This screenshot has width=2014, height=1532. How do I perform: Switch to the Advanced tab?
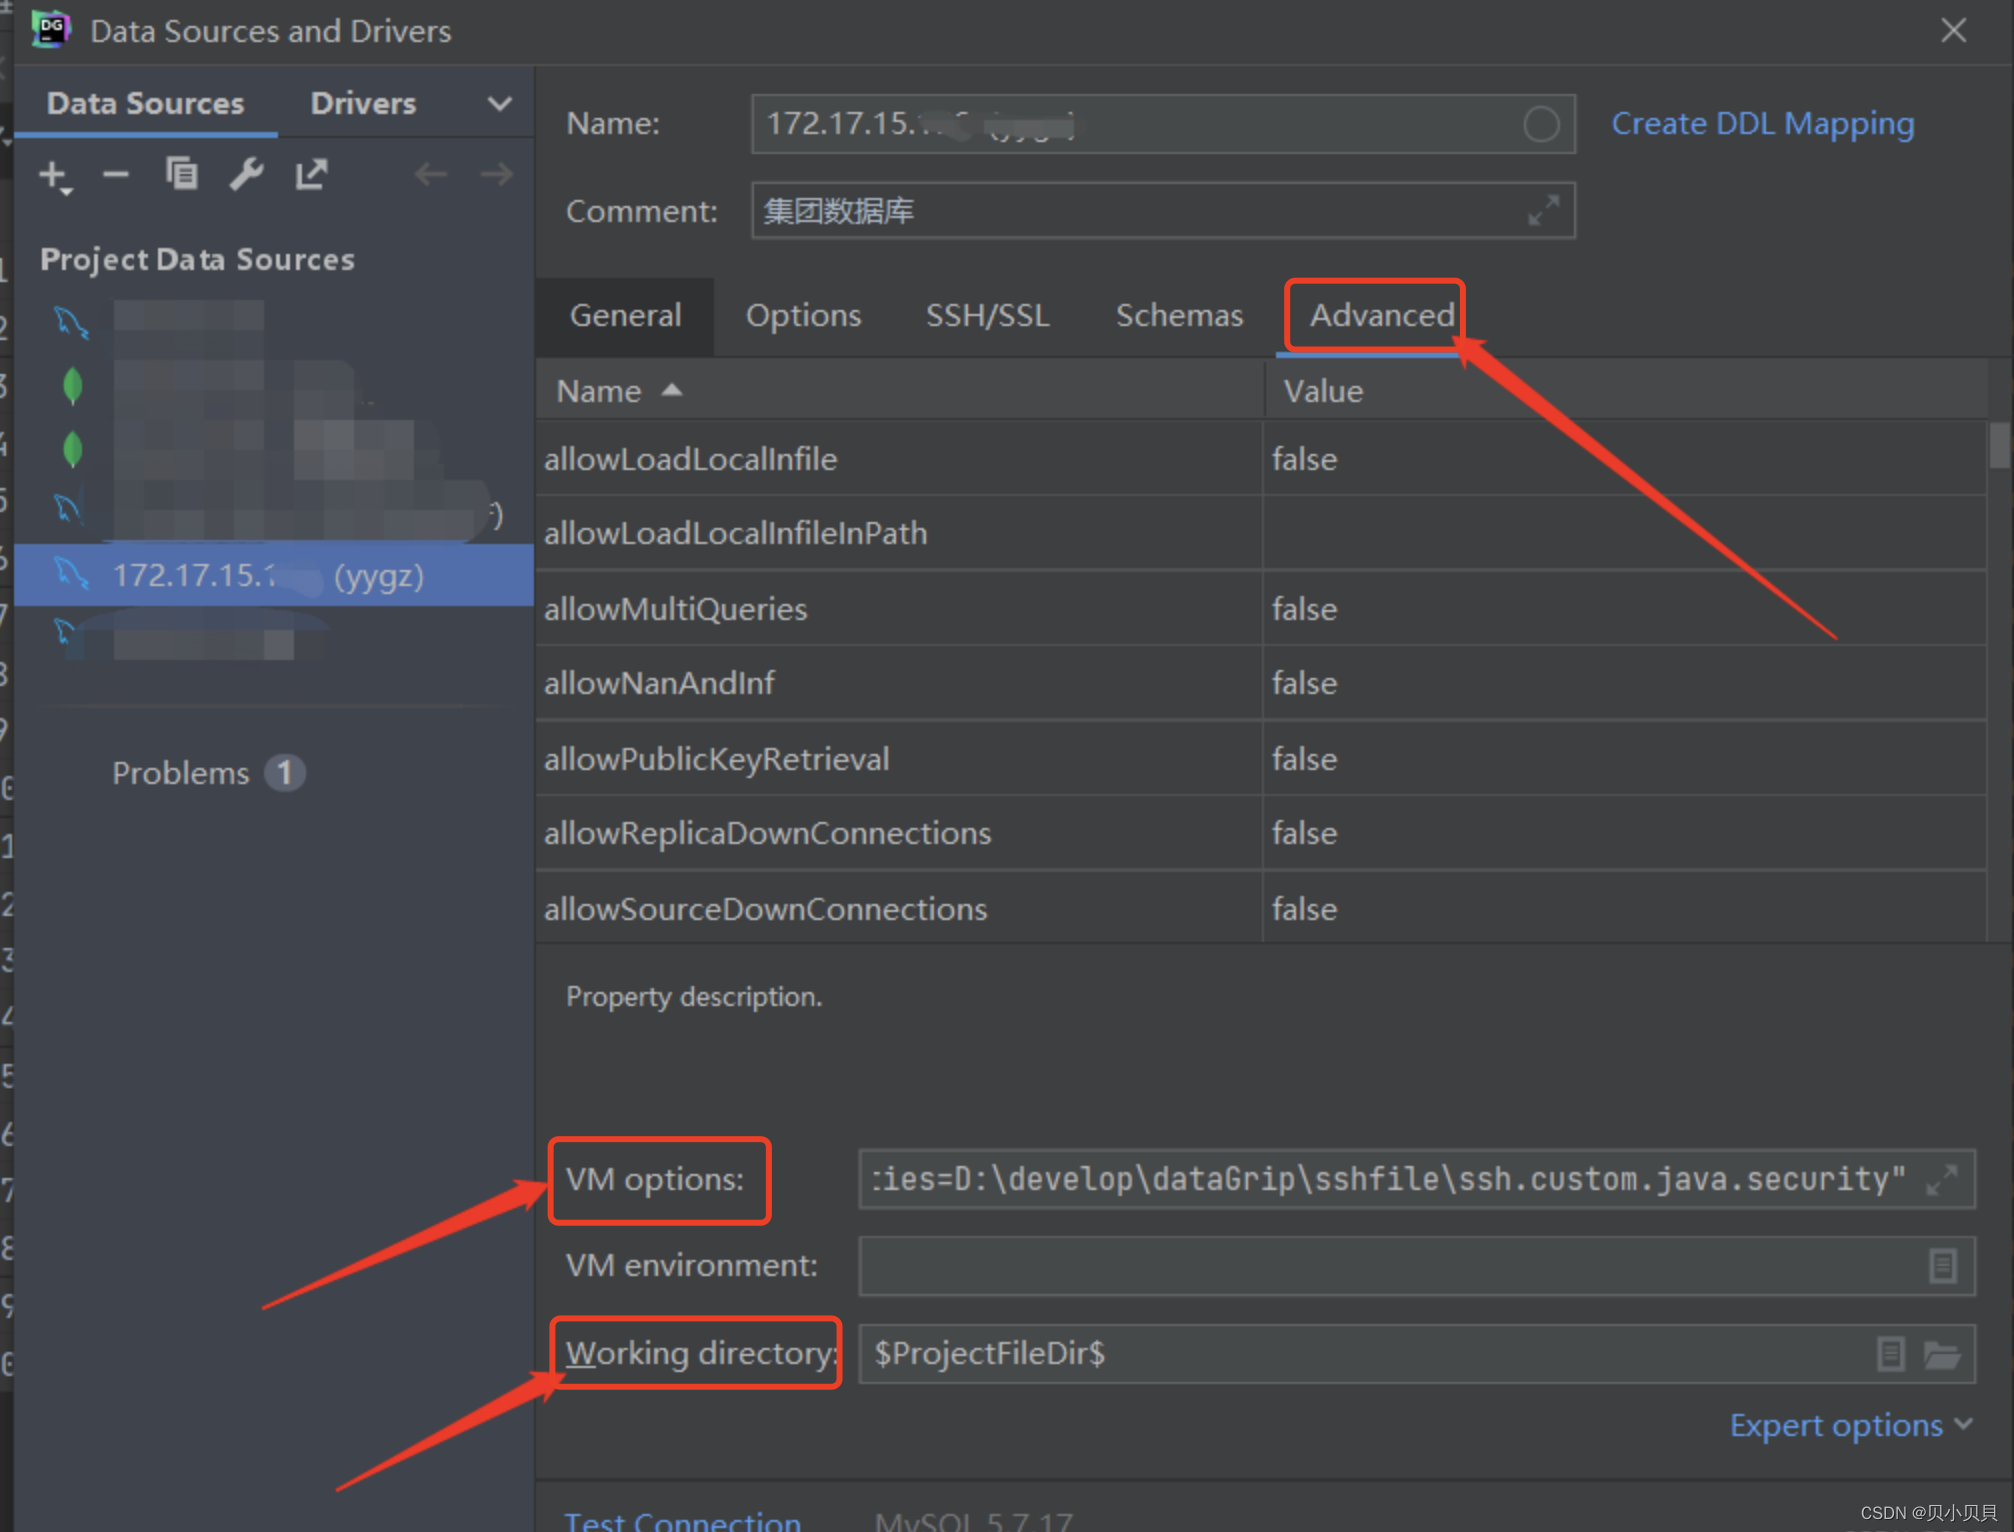point(1381,316)
